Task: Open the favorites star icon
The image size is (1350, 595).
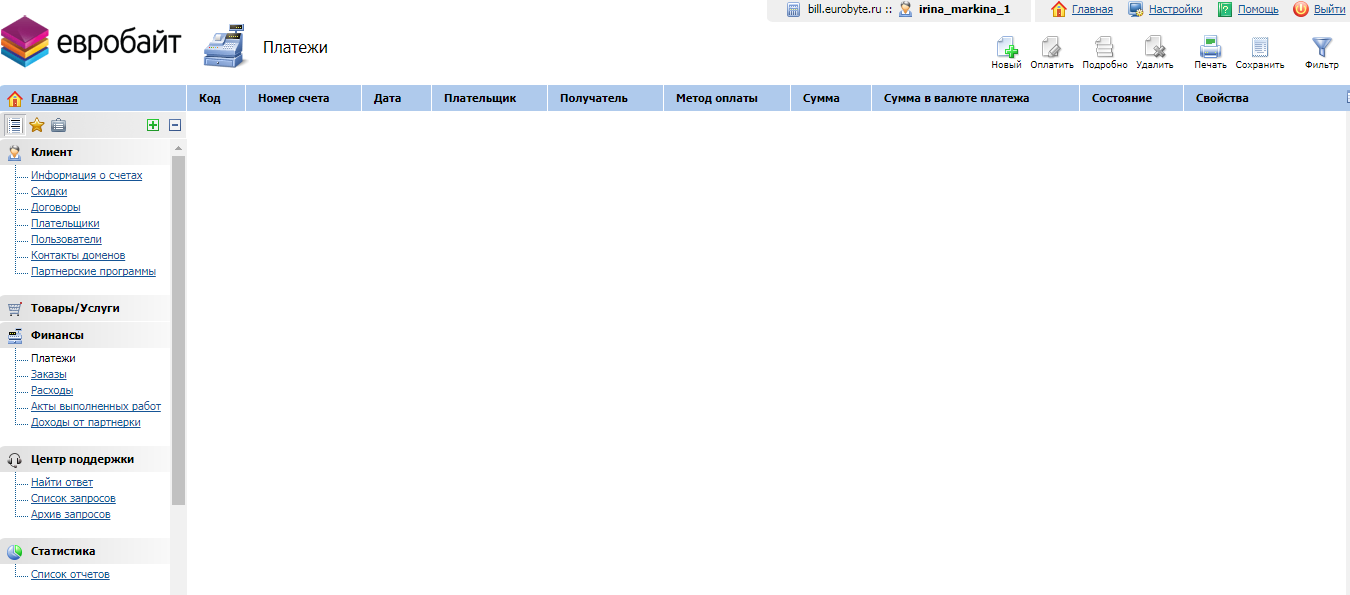Action: [37, 125]
